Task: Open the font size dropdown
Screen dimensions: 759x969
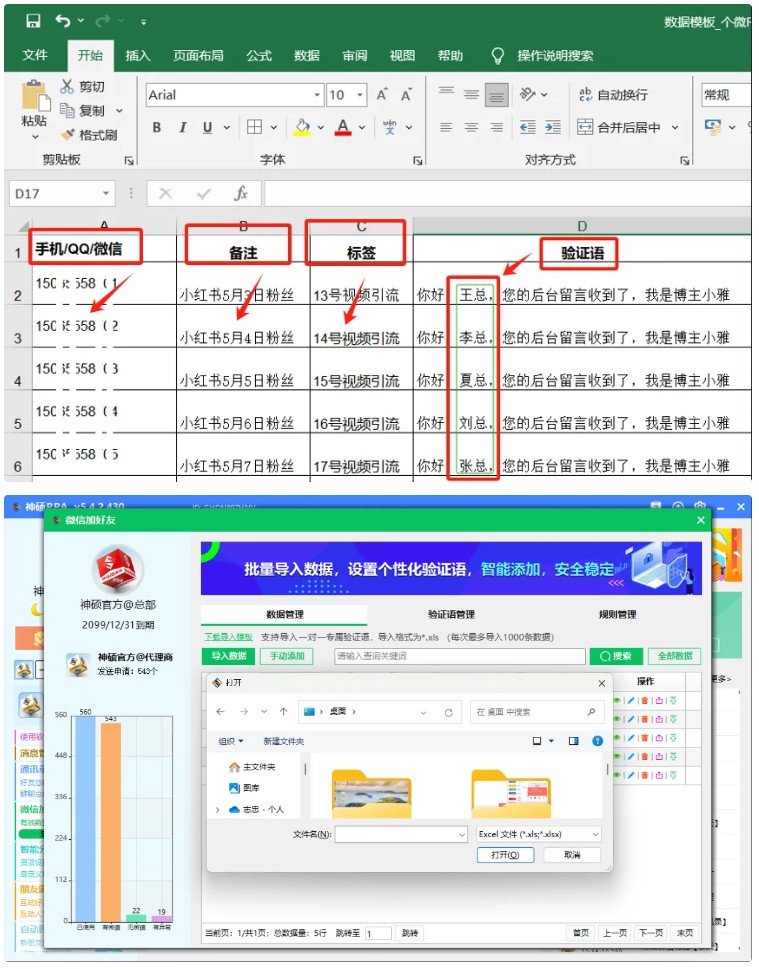Action: (360, 95)
